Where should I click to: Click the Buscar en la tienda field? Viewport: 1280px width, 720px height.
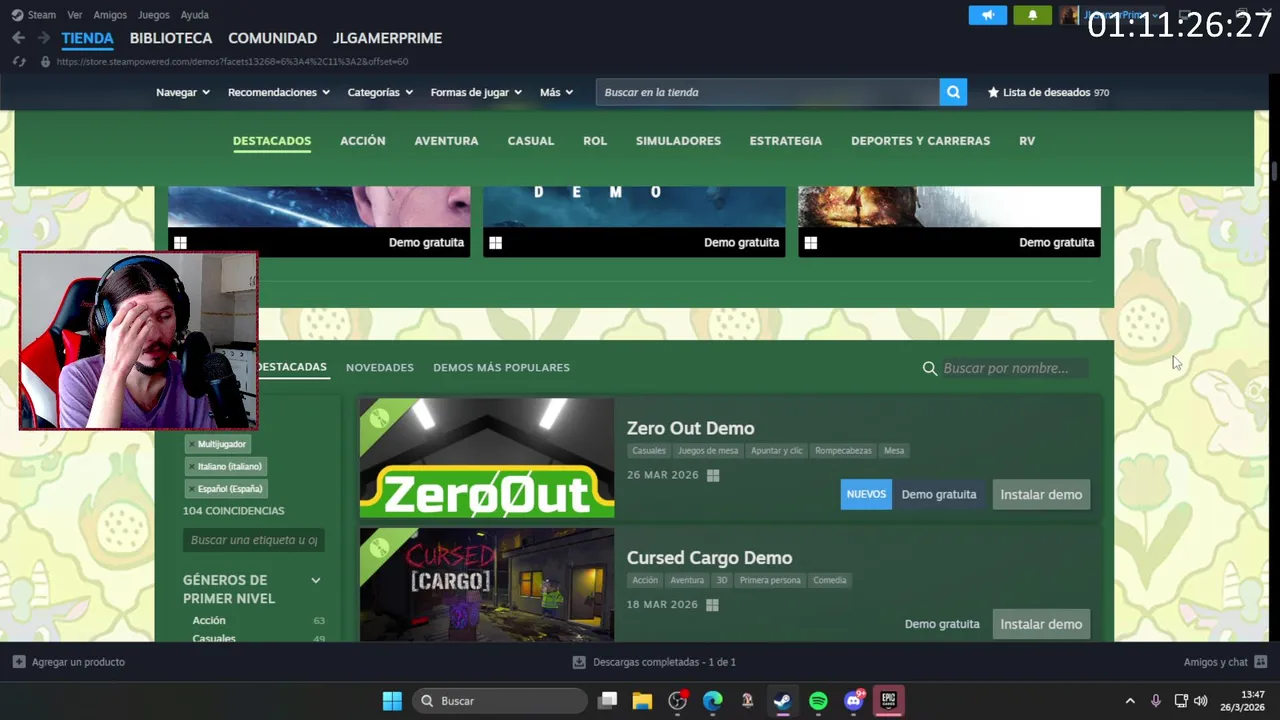[767, 92]
